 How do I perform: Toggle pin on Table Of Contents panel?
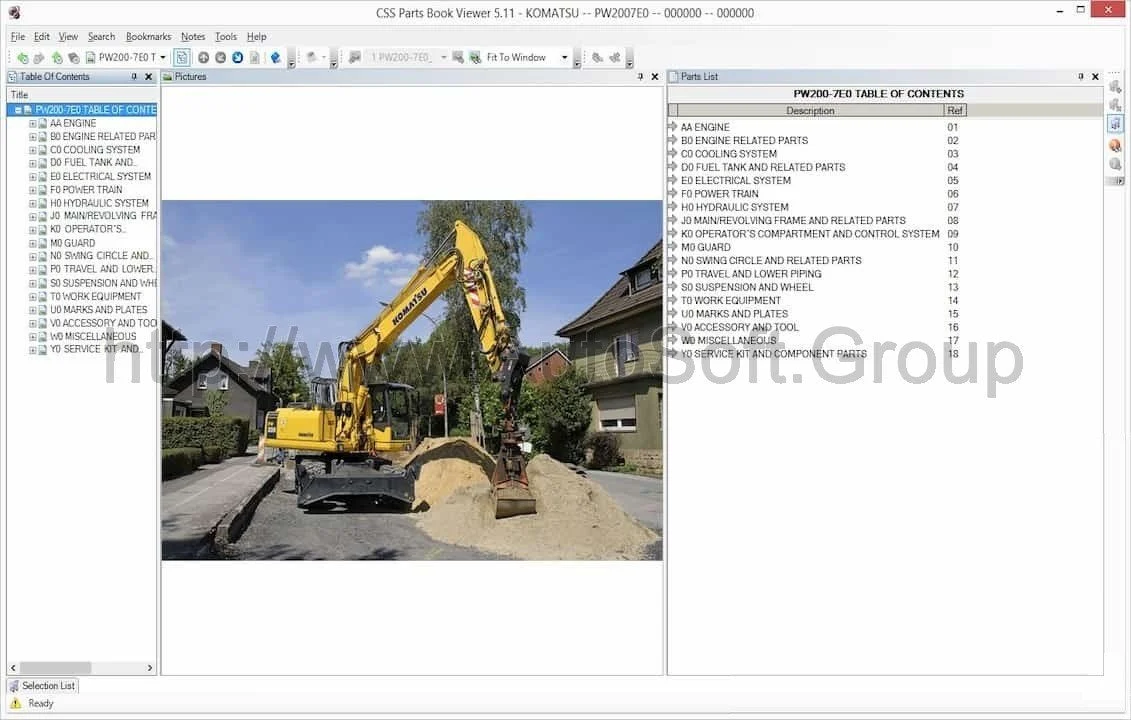pyautogui.click(x=134, y=77)
